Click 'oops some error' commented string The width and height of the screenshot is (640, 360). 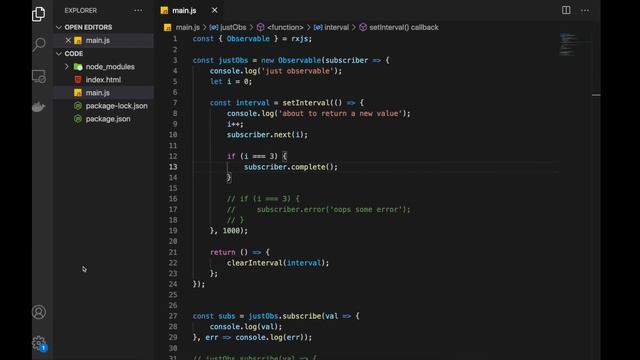click(x=366, y=209)
